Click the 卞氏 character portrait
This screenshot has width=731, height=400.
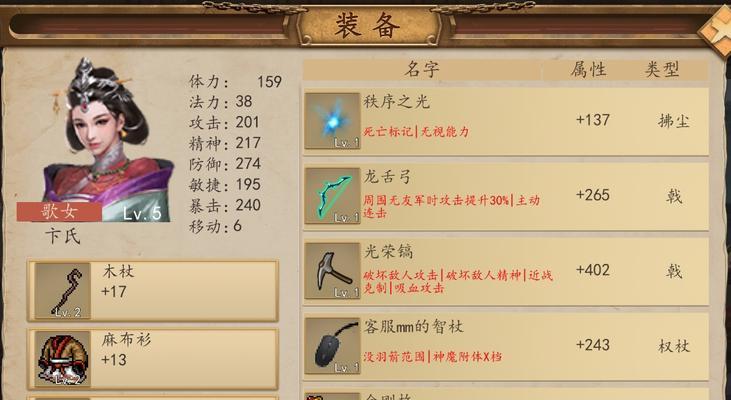107,140
